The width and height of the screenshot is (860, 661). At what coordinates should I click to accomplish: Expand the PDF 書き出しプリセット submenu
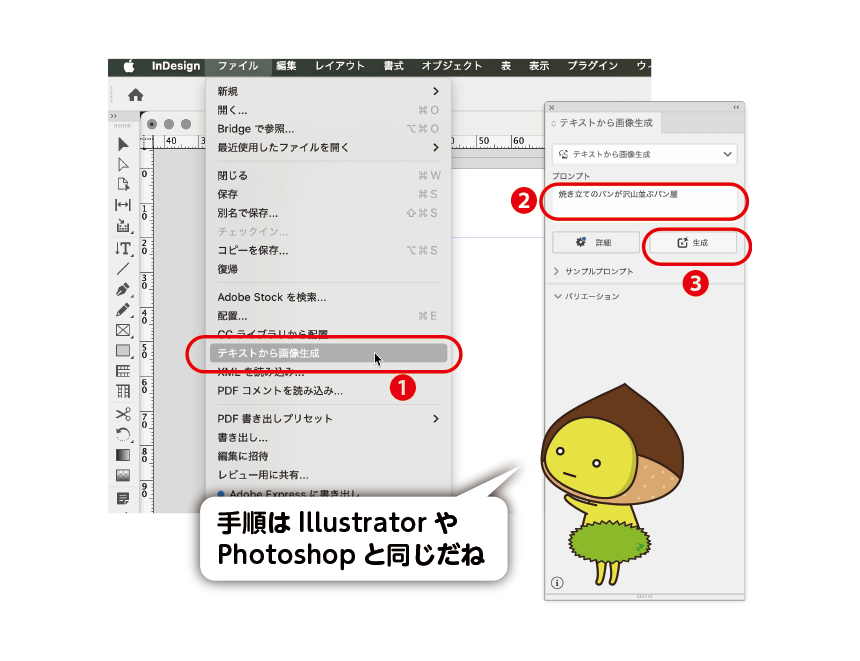(329, 419)
